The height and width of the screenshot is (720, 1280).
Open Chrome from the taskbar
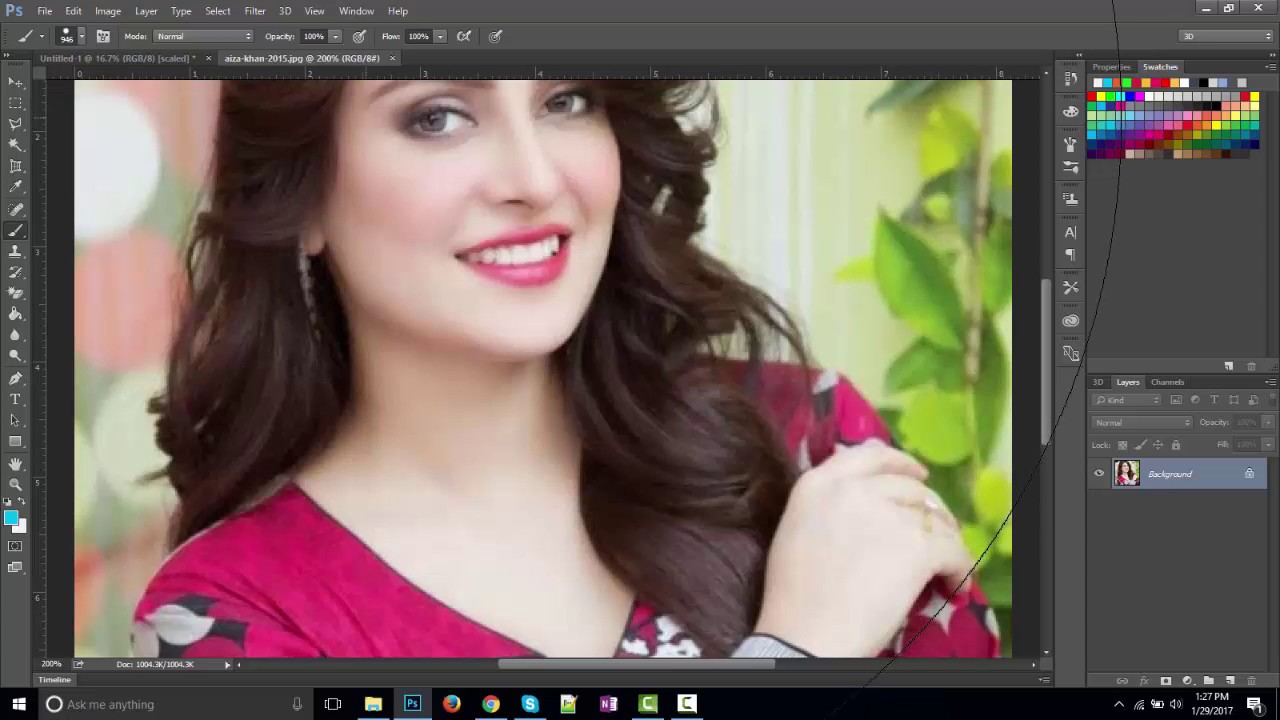tap(490, 704)
